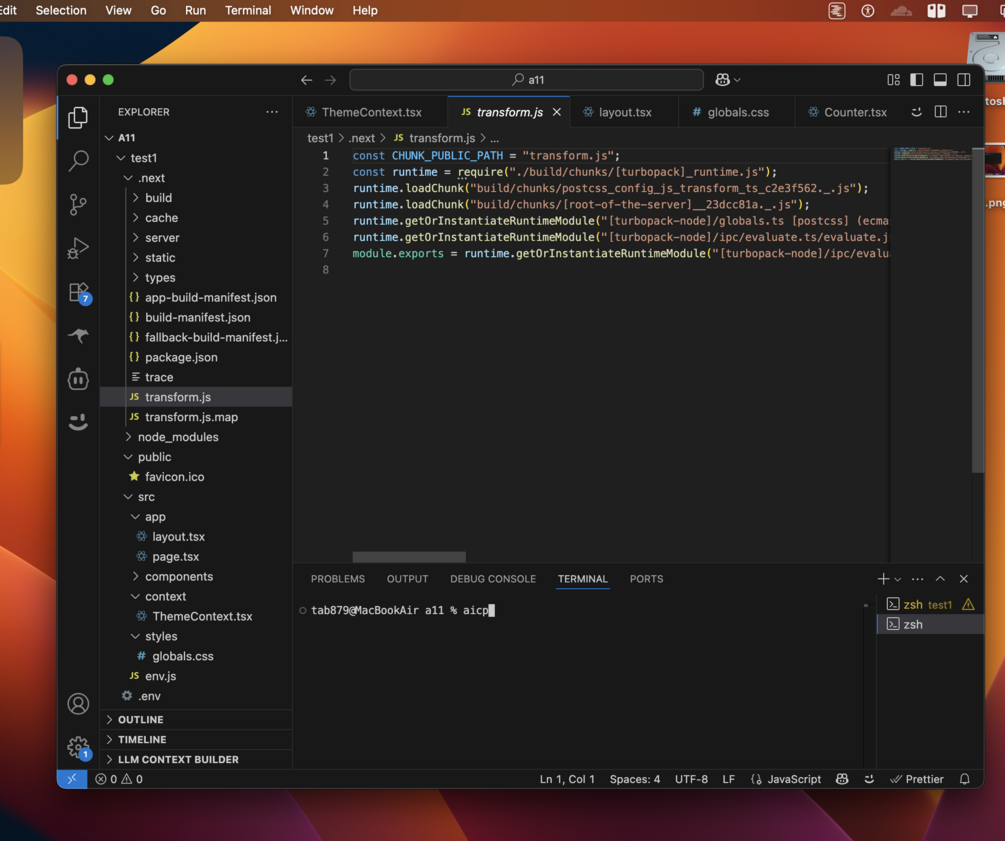This screenshot has height=841, width=1005.
Task: Switch to the ThemeContext.tsx editor tab
Action: click(x=370, y=112)
